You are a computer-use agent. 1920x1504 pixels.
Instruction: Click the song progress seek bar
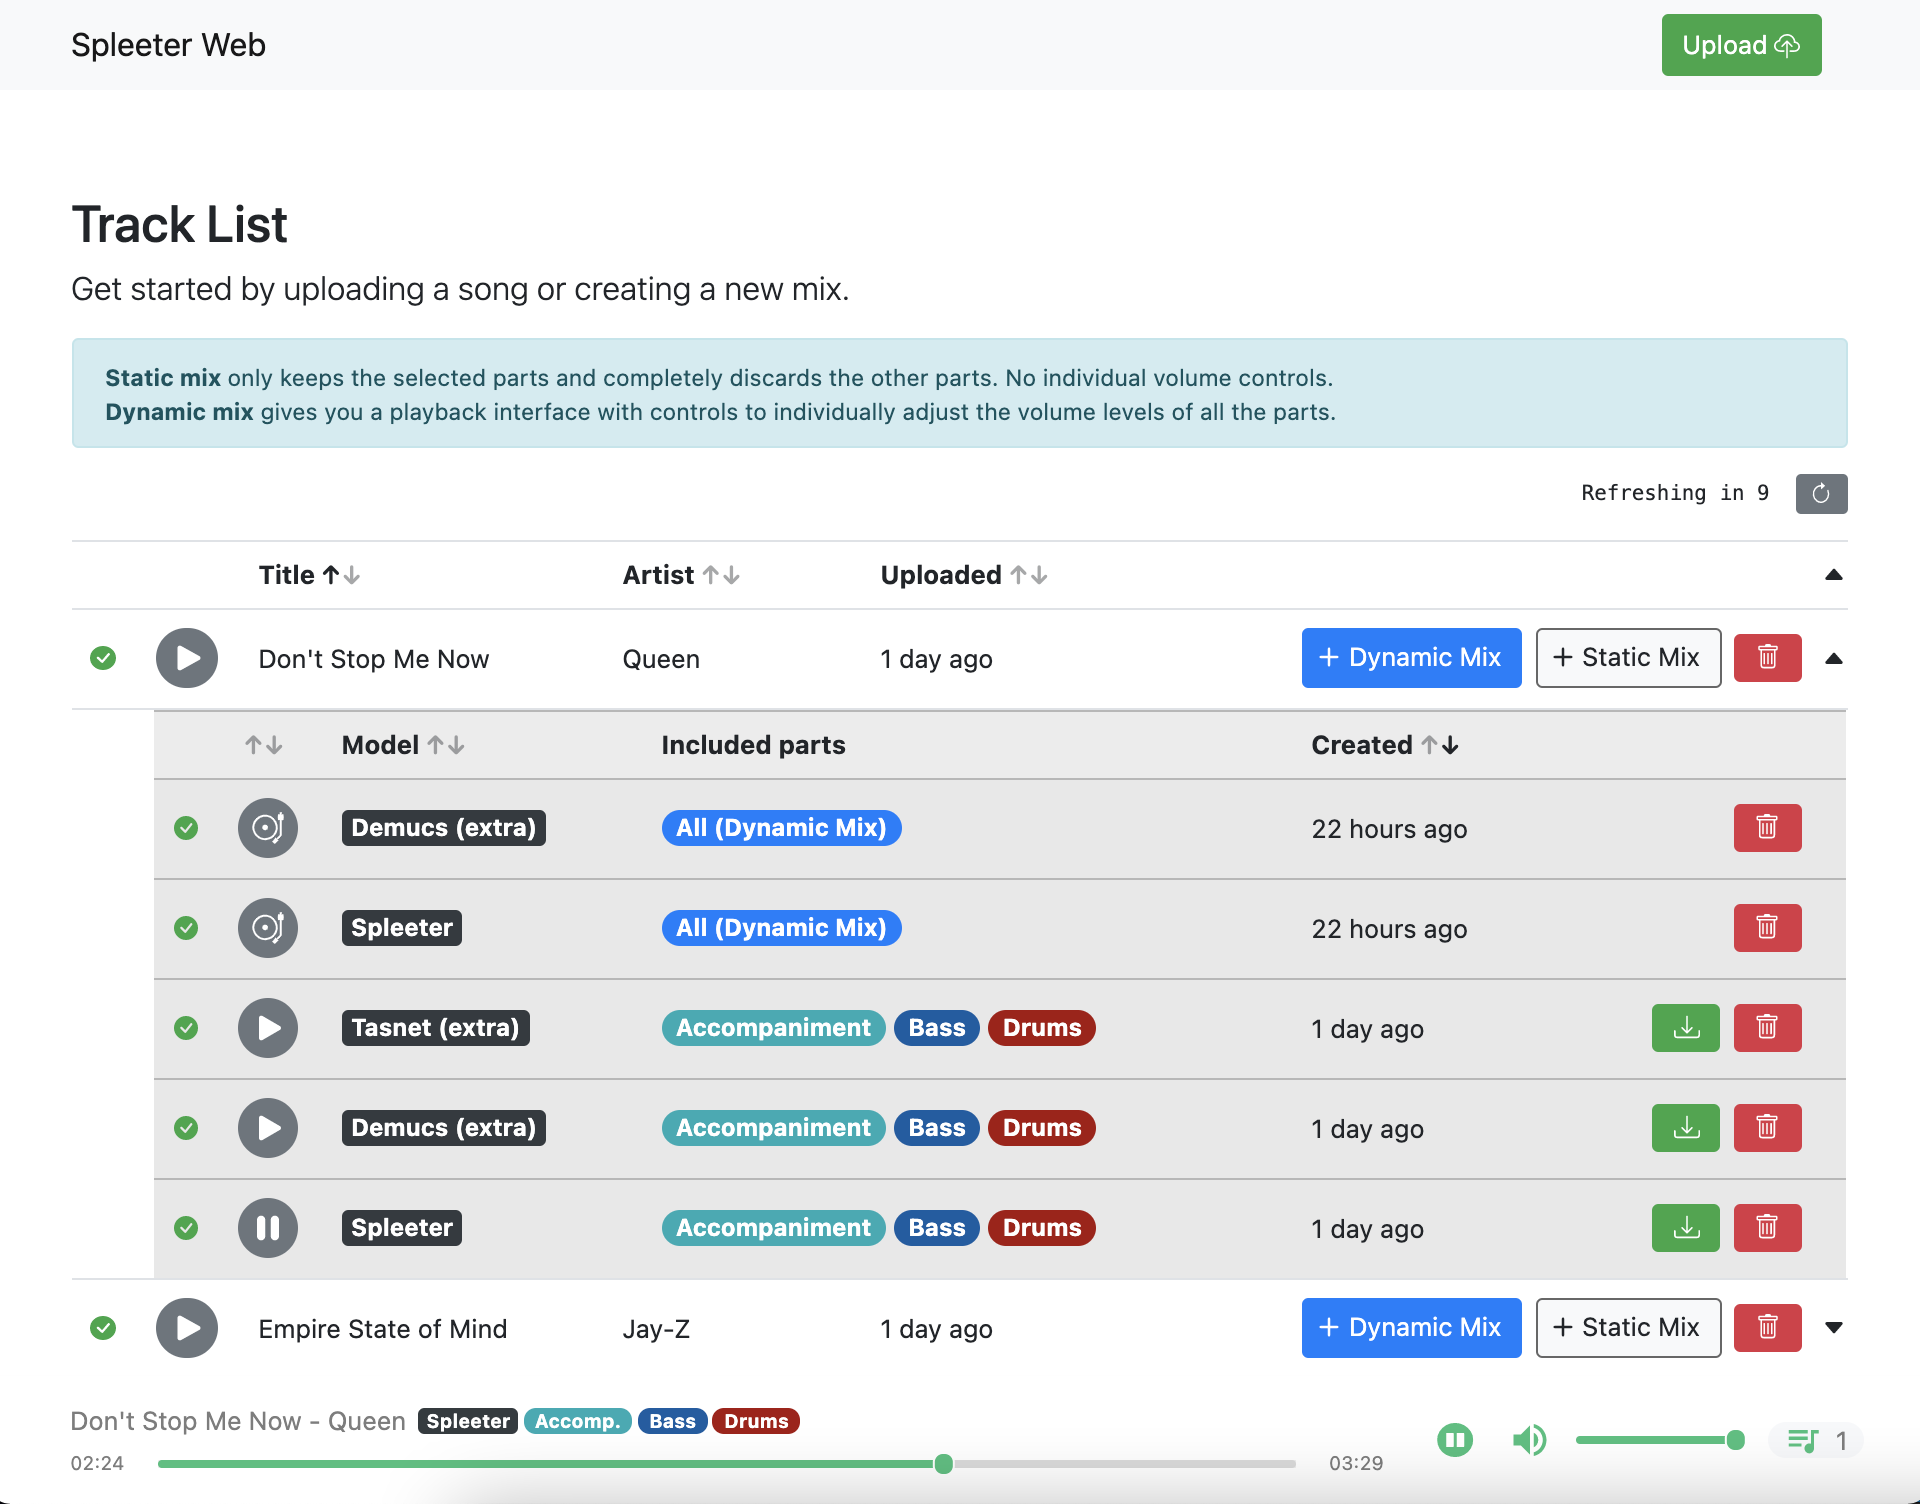(726, 1464)
